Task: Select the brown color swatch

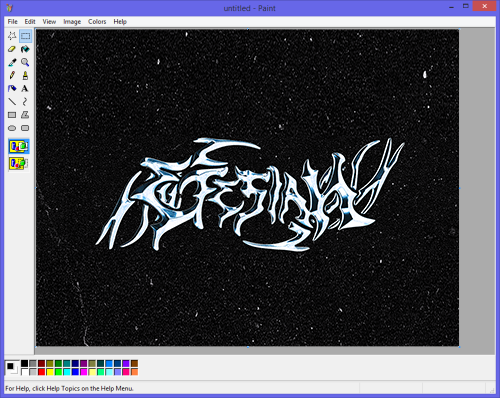Action: 134,363
